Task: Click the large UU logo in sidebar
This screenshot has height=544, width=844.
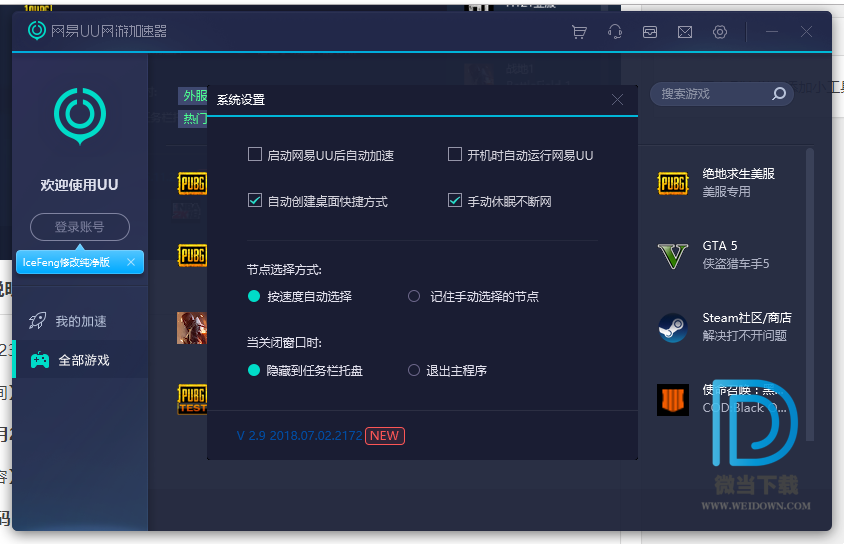Action: tap(80, 116)
